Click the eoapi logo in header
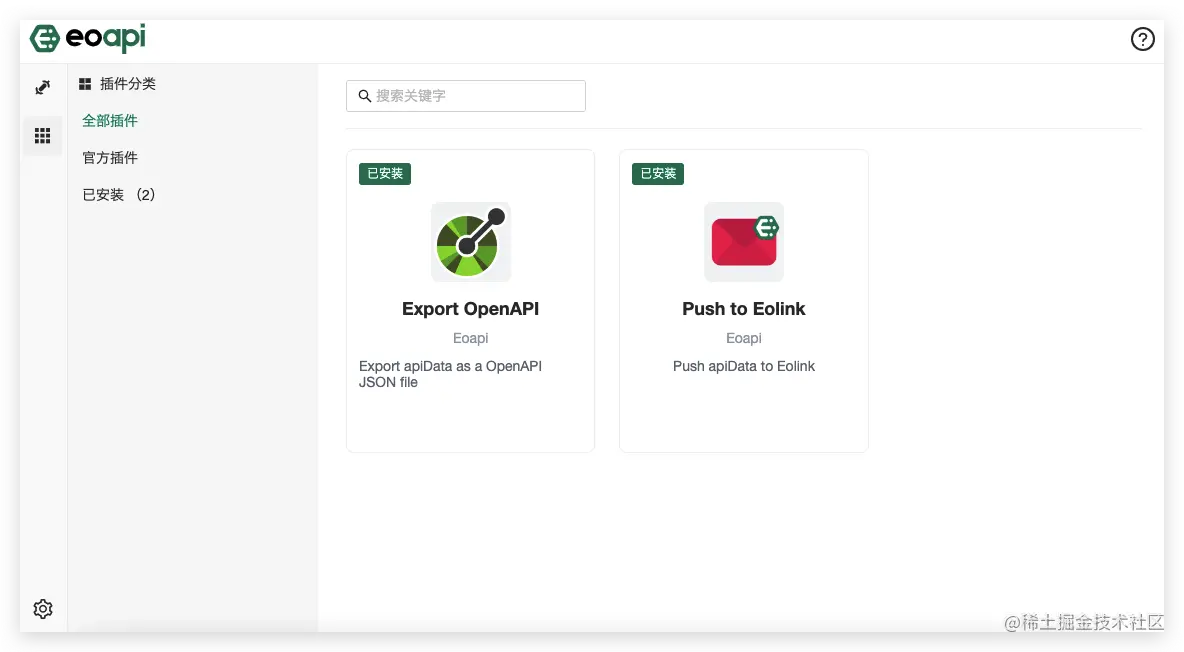 coord(88,38)
